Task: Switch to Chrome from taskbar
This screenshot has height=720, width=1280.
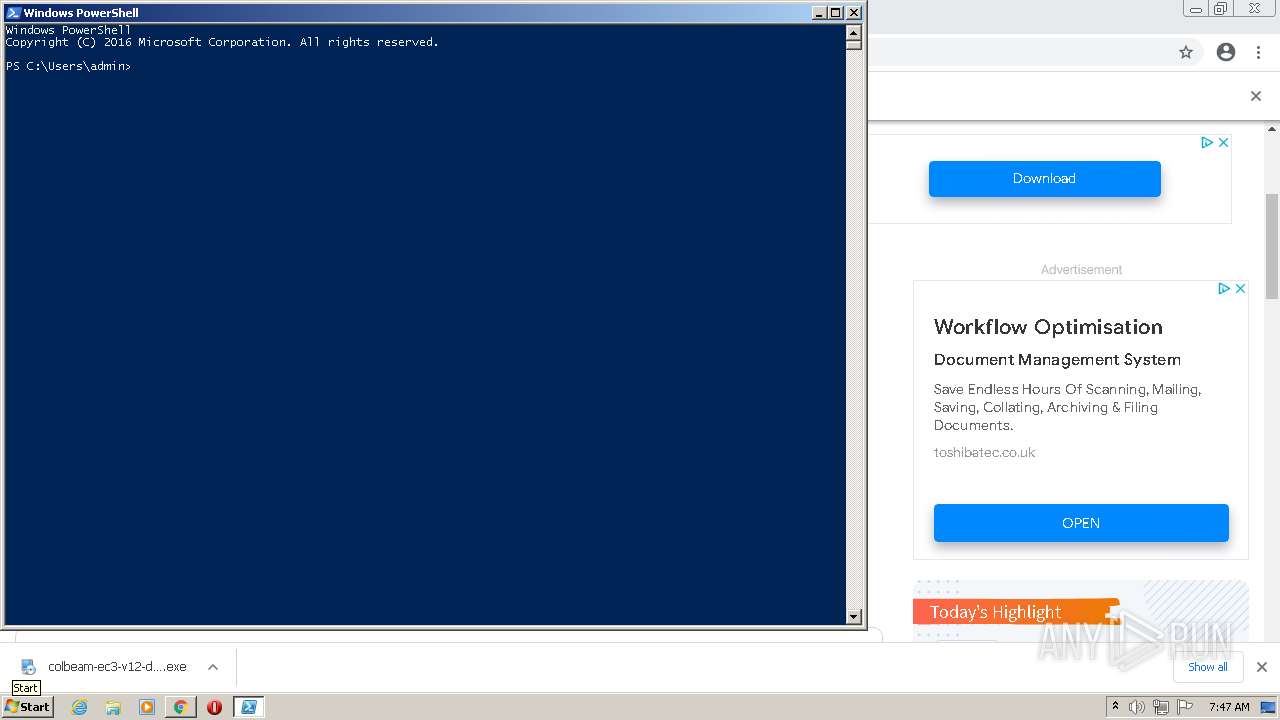Action: [x=180, y=707]
